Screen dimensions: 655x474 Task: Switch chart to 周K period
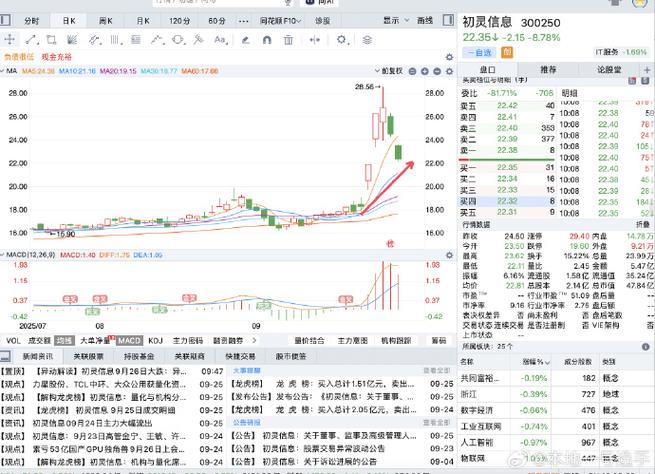coord(106,20)
